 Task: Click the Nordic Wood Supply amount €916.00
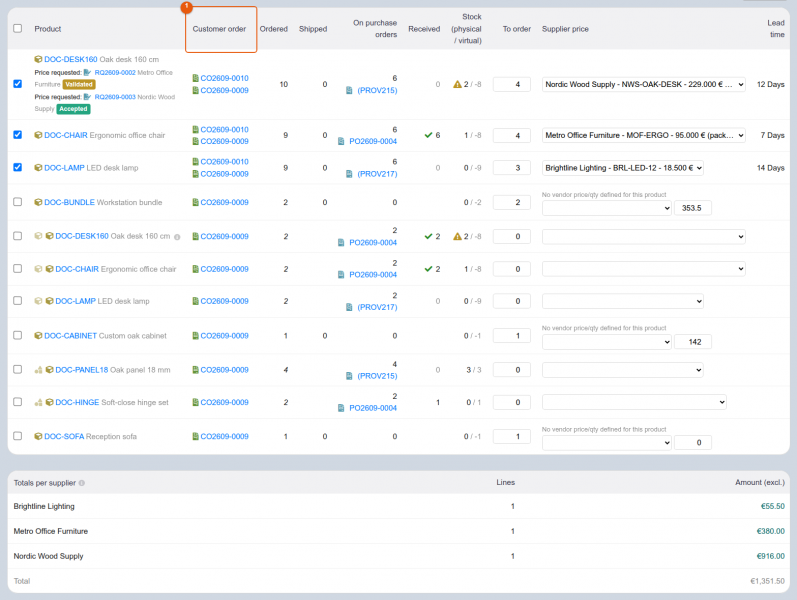point(771,556)
